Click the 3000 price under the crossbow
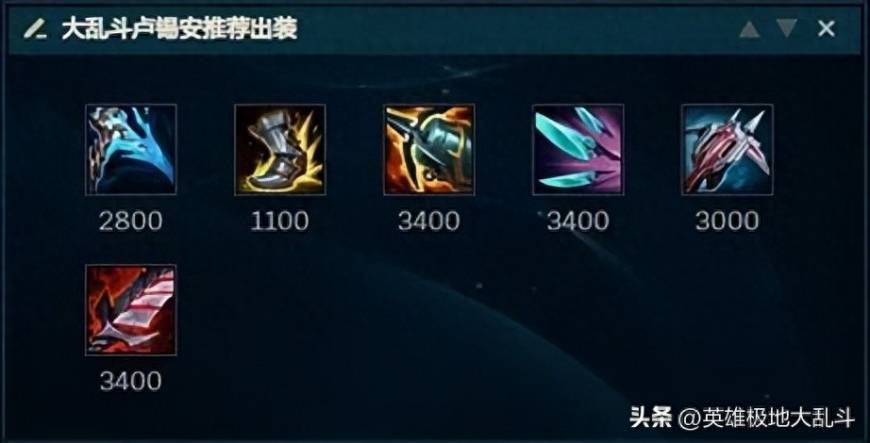The width and height of the screenshot is (870, 443). pyautogui.click(x=727, y=221)
